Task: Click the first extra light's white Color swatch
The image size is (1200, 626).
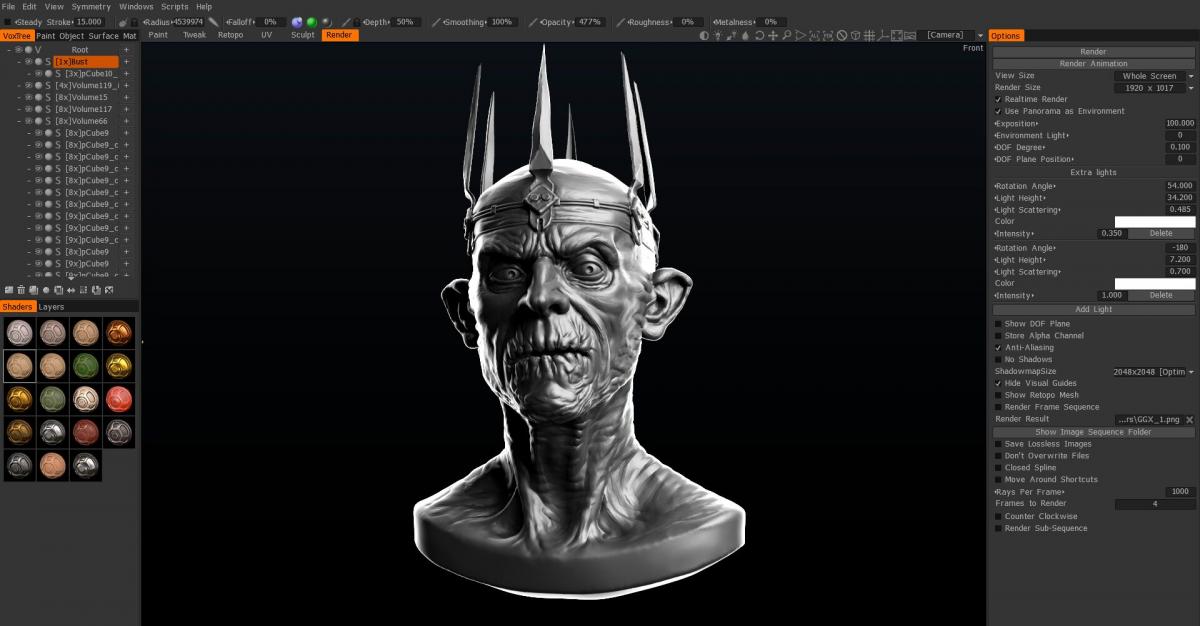Action: (x=1154, y=221)
